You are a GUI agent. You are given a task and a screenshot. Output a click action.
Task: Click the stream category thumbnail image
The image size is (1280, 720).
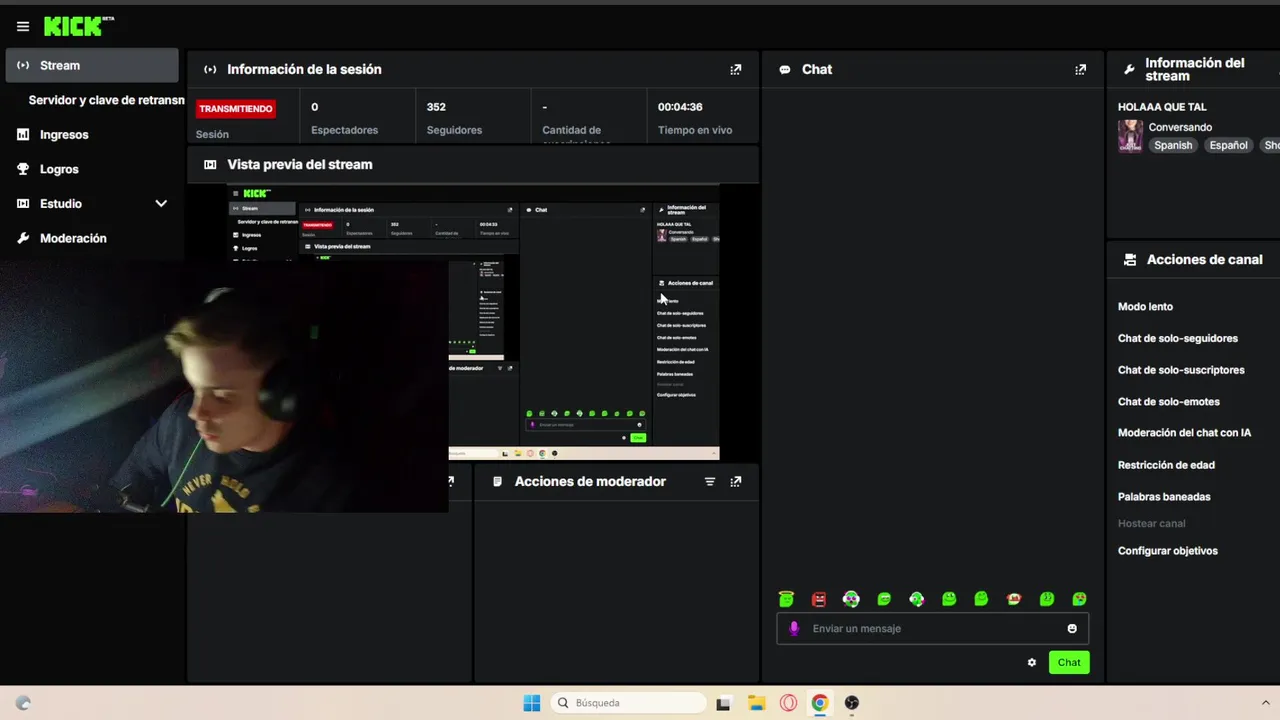(x=1130, y=136)
